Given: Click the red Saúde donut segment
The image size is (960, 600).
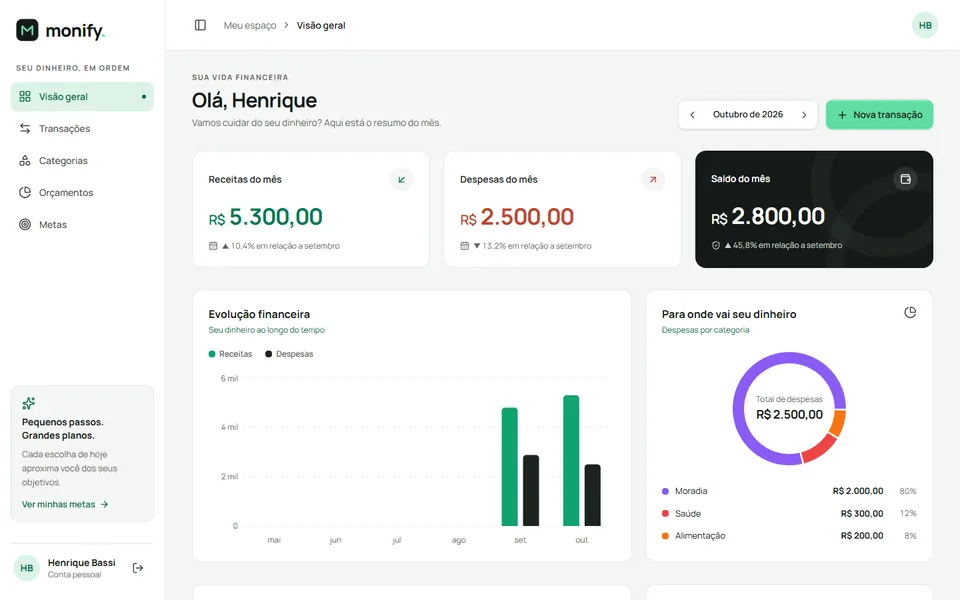Looking at the screenshot, I should tap(818, 450).
